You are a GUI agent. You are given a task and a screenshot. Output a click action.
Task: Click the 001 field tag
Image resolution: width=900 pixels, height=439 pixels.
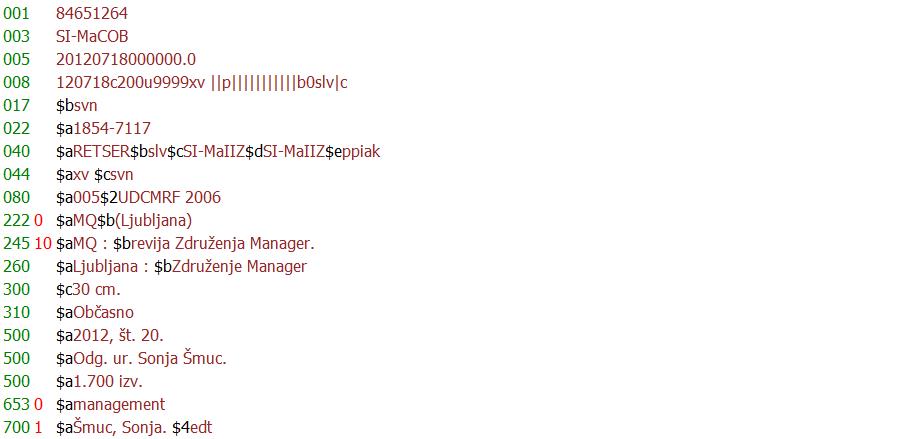click(x=16, y=14)
